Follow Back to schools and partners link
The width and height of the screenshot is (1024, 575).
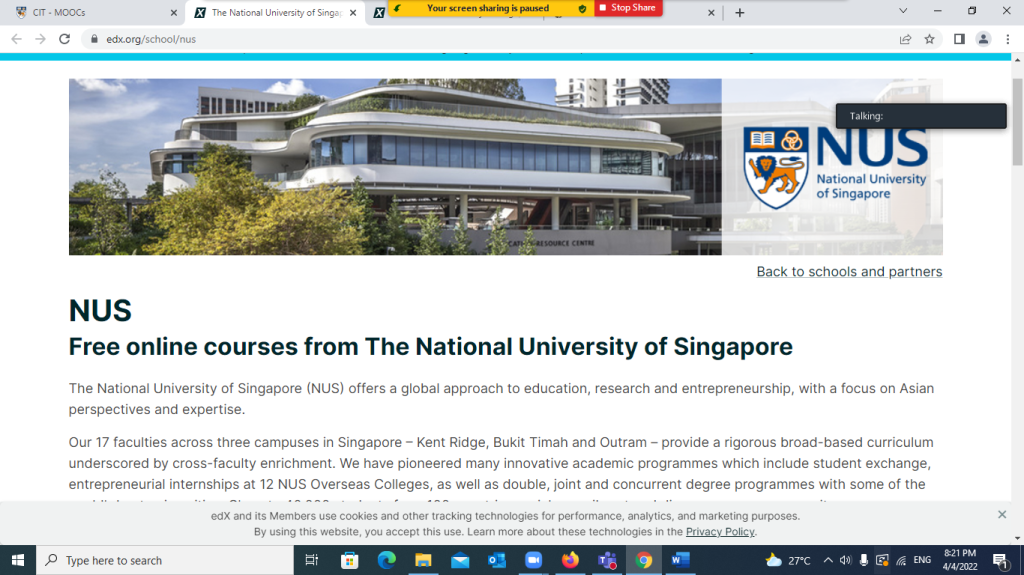pos(849,272)
